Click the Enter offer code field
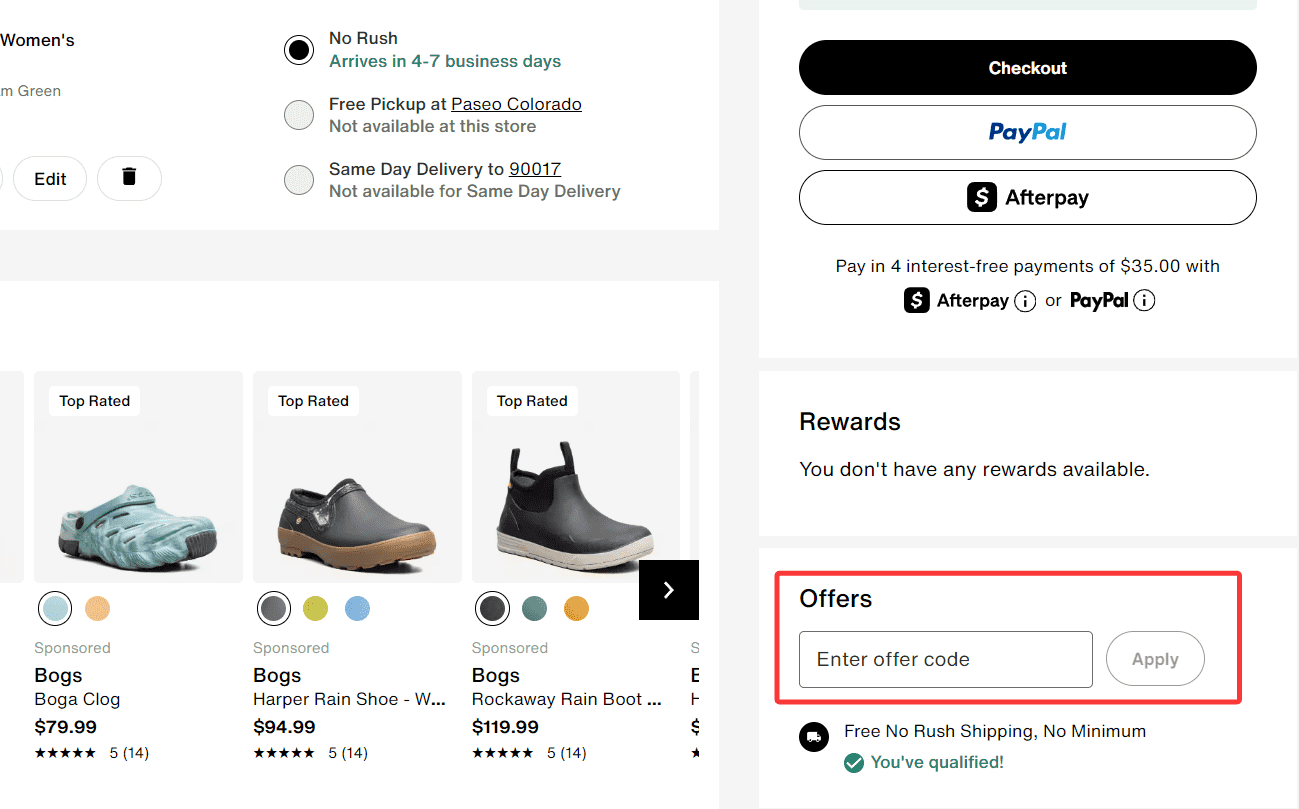Viewport: 1299px width, 809px height. (946, 659)
